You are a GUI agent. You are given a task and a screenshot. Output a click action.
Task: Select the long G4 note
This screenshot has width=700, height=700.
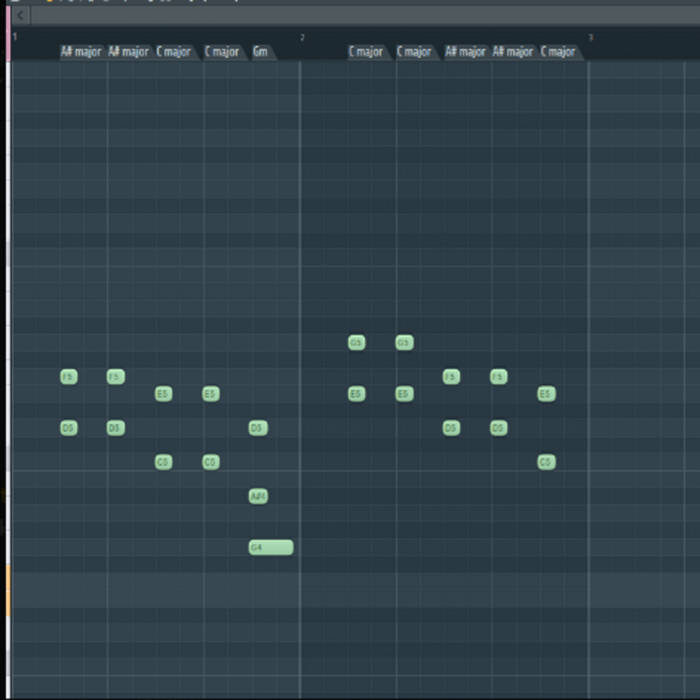[x=271, y=547]
